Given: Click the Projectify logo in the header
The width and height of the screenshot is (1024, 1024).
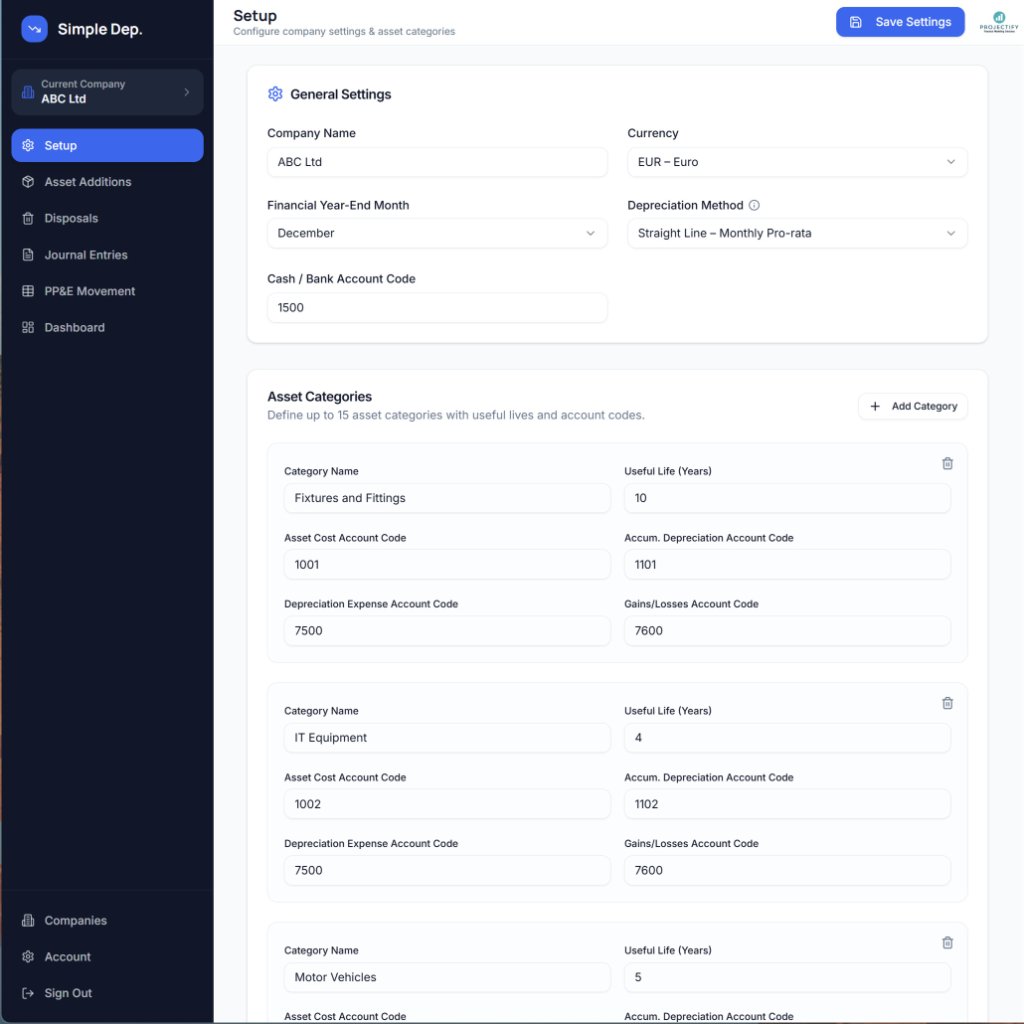Looking at the screenshot, I should click(x=999, y=22).
